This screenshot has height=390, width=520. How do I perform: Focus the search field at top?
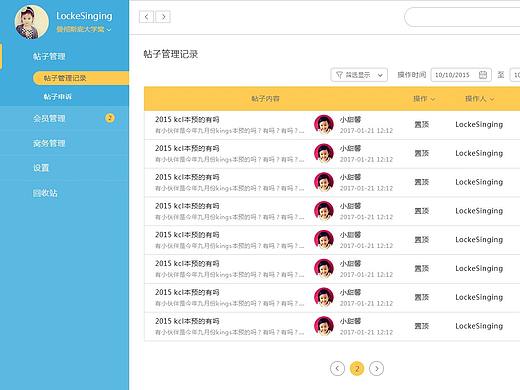coord(462,17)
